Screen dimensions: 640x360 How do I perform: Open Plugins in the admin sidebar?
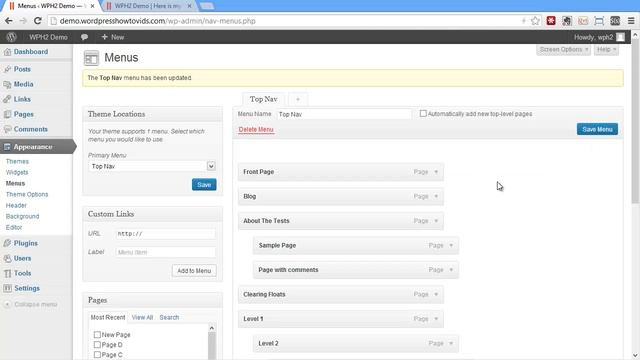pos(25,243)
